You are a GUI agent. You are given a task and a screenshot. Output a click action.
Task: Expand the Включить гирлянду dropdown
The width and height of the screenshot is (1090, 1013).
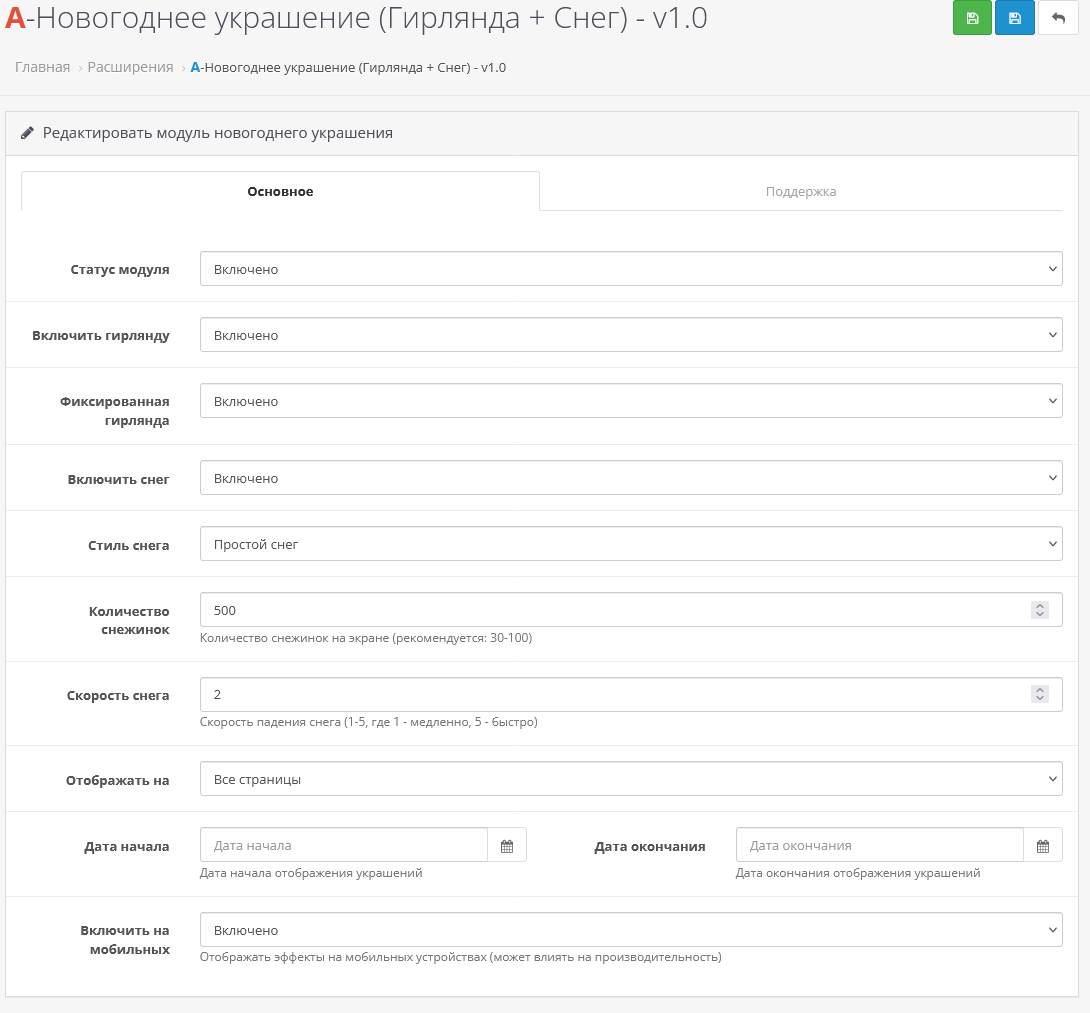(x=631, y=335)
